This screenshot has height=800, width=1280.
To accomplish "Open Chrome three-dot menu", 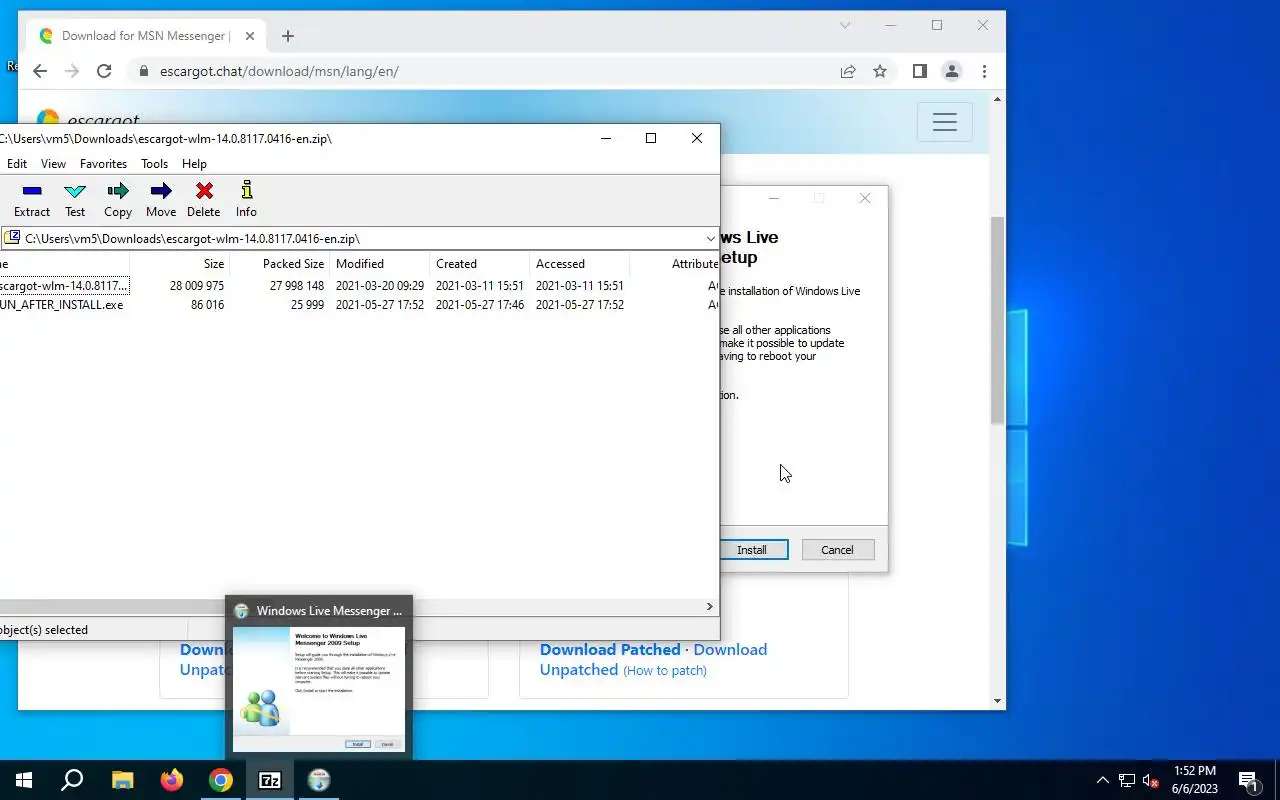I will 984,71.
